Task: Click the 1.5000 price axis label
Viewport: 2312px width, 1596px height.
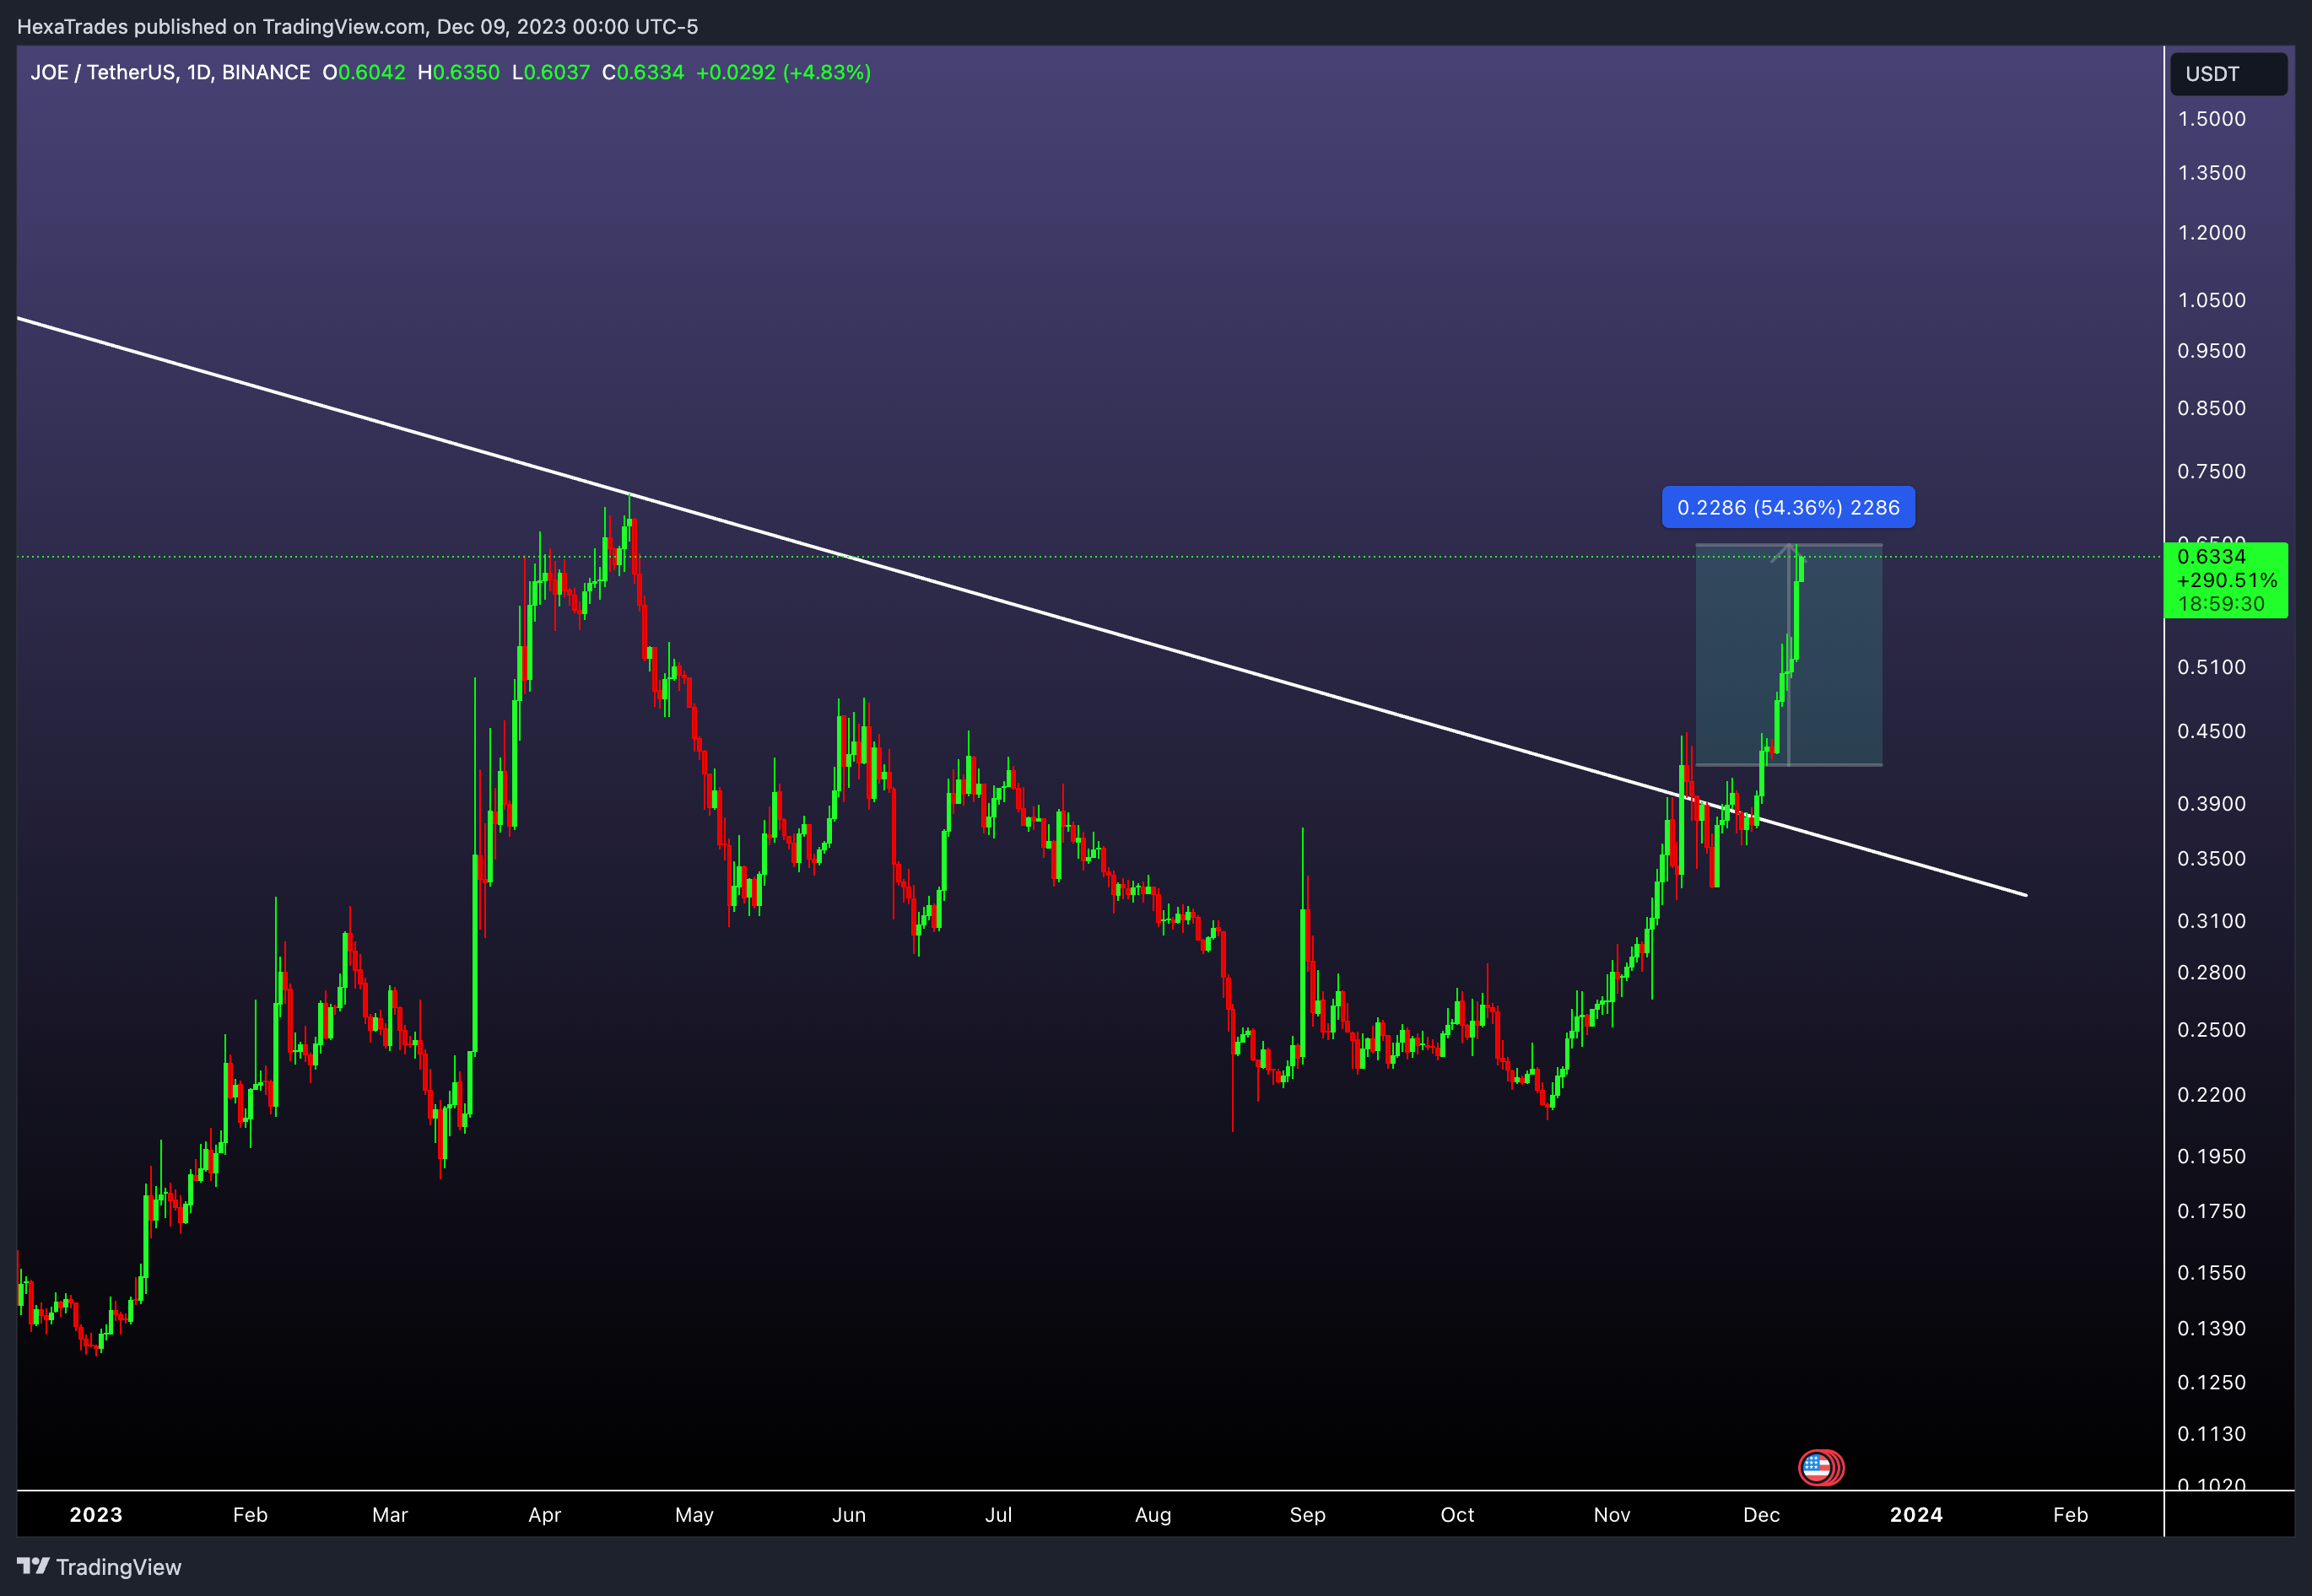Action: 2211,119
